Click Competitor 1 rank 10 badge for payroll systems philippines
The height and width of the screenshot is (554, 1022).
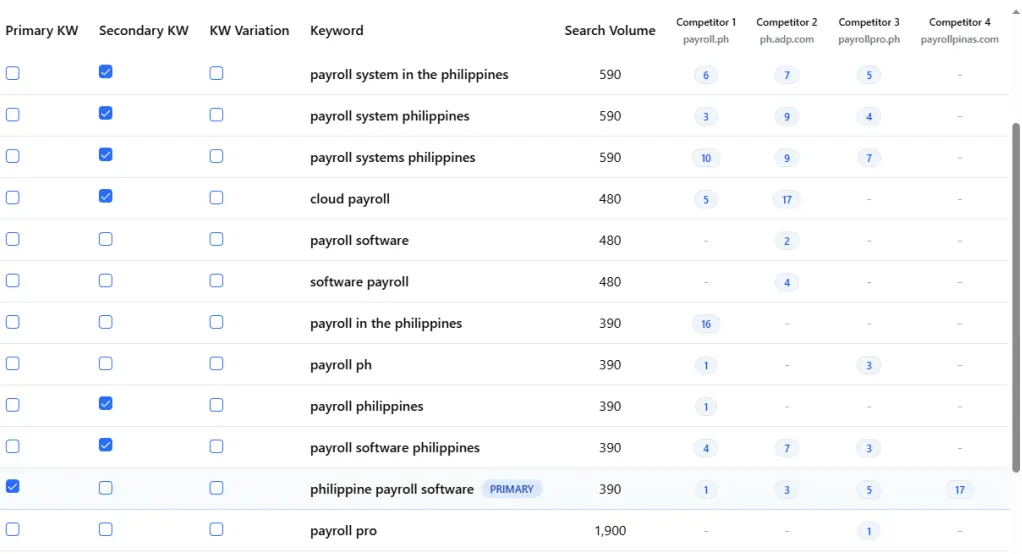(x=706, y=158)
